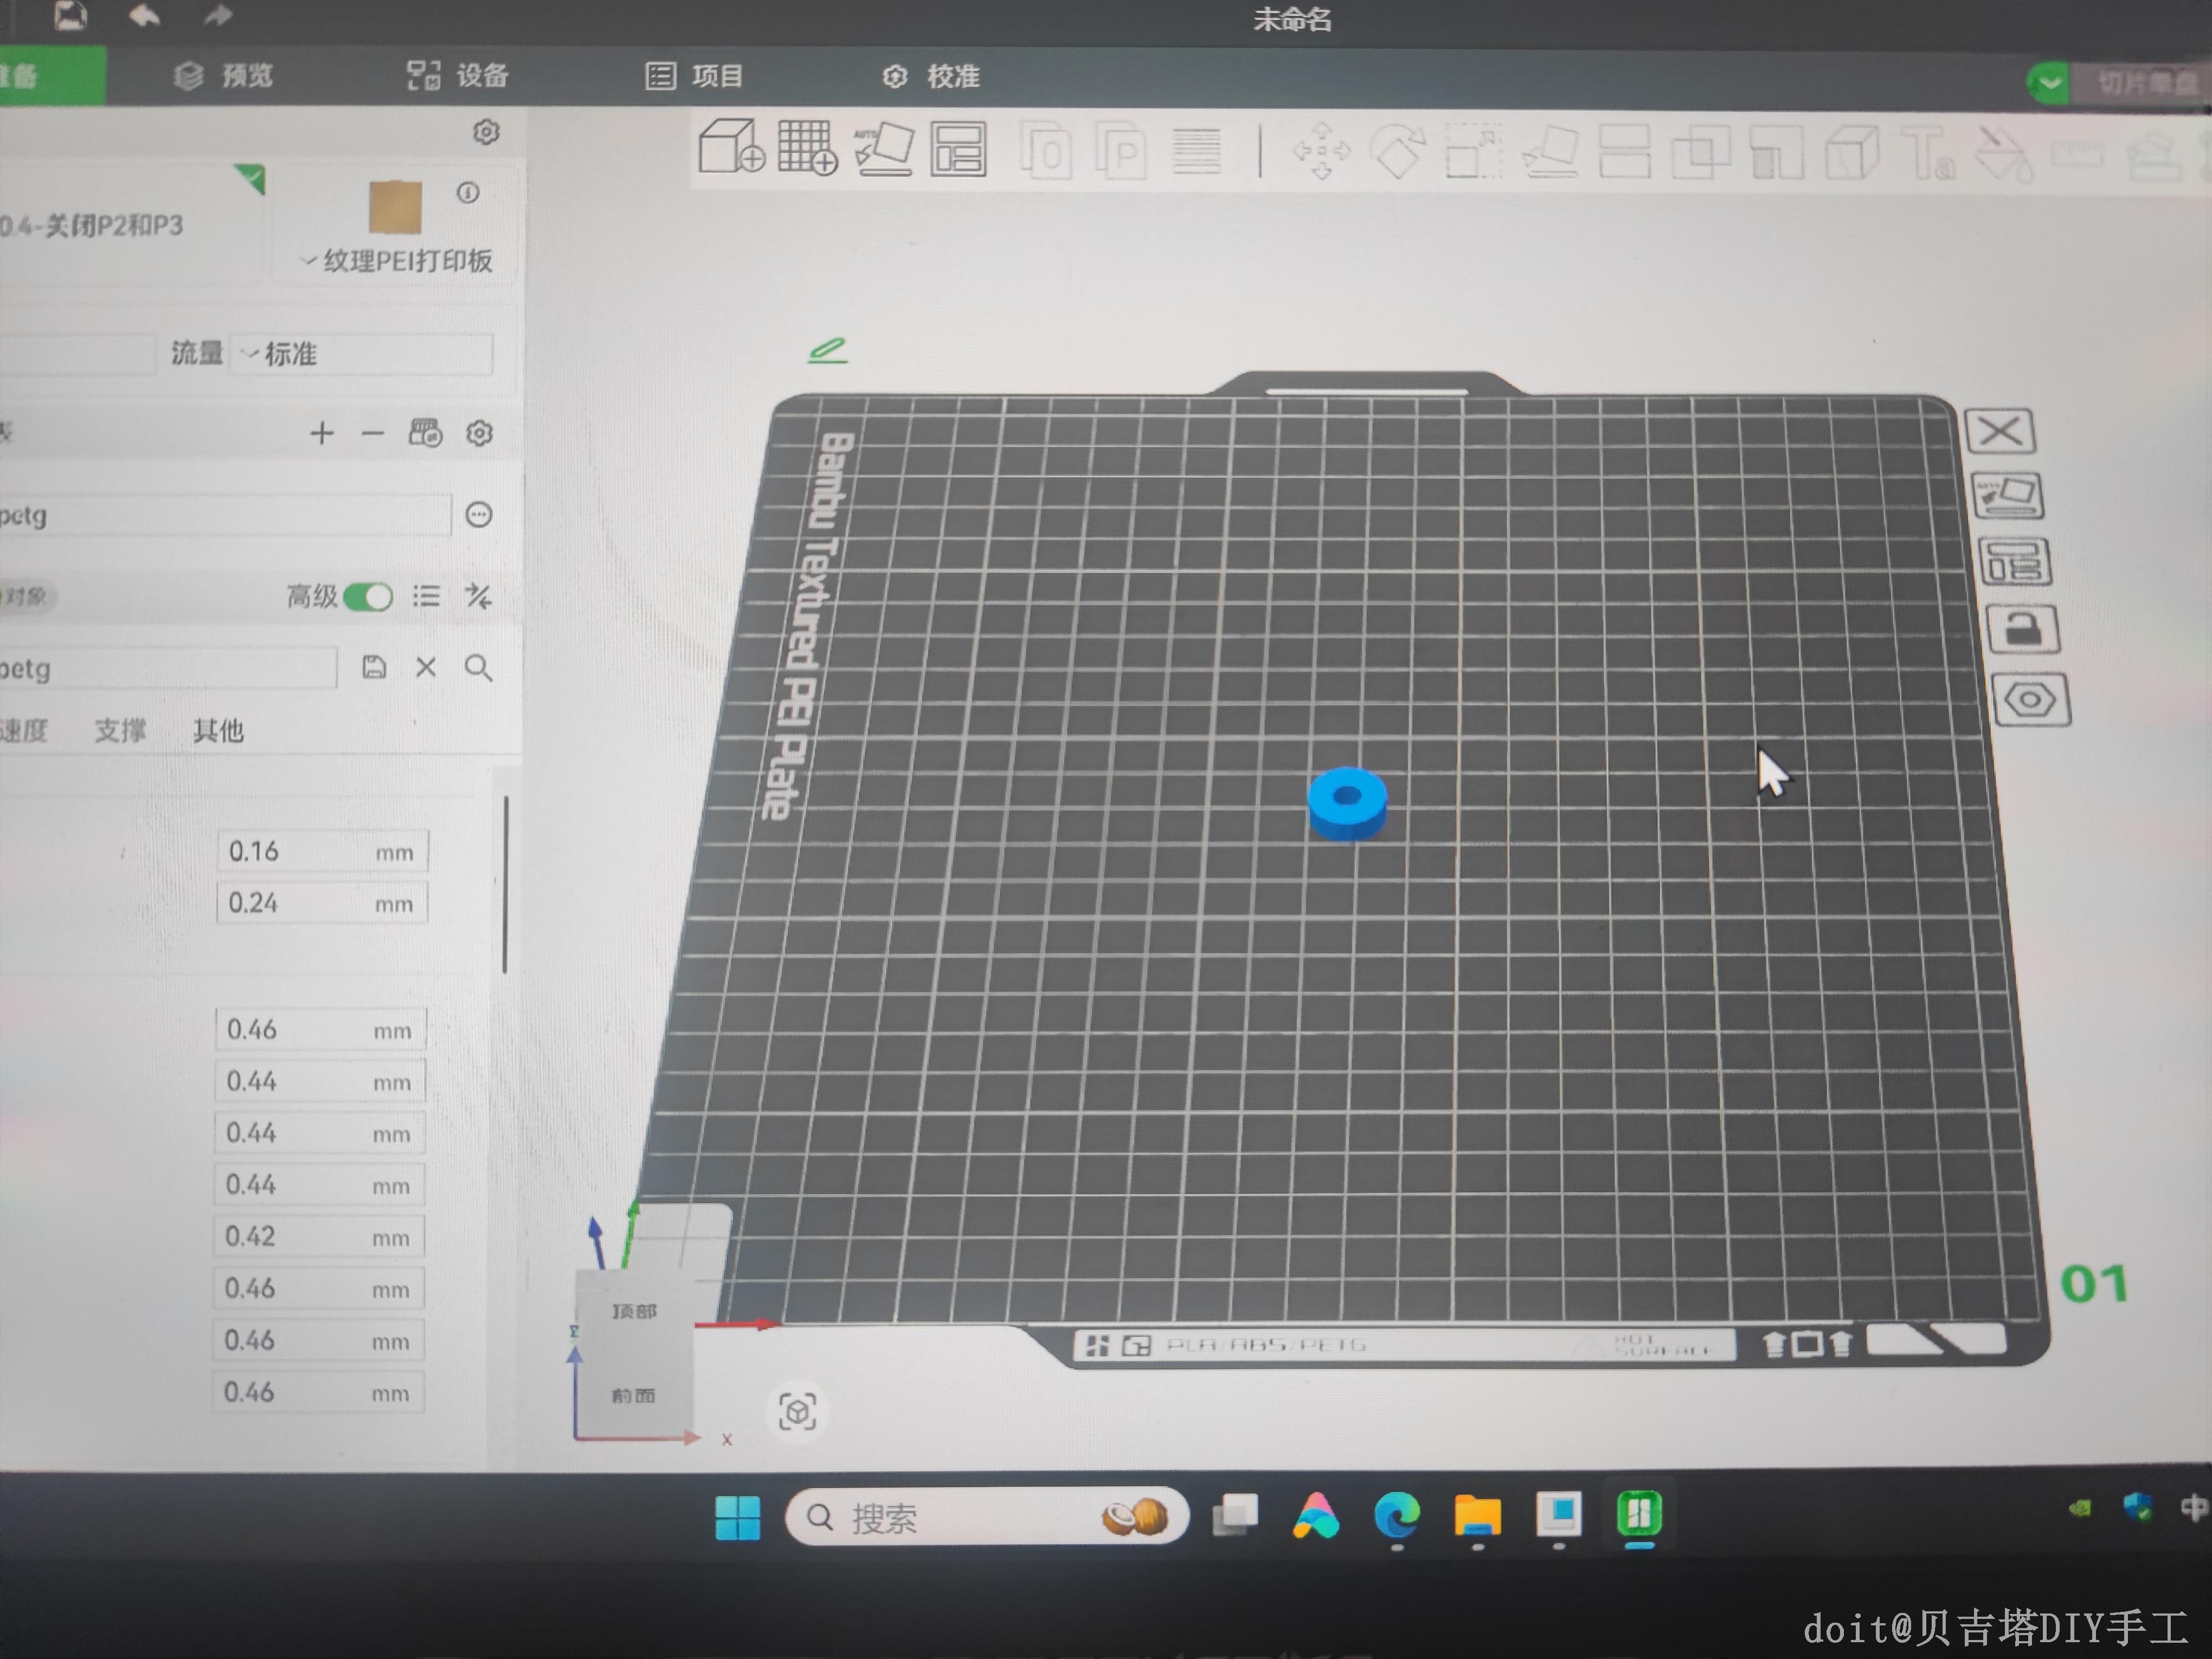Expand the slice plate dropdown arrow
Viewport: 2212px width, 1659px height.
coord(2048,83)
